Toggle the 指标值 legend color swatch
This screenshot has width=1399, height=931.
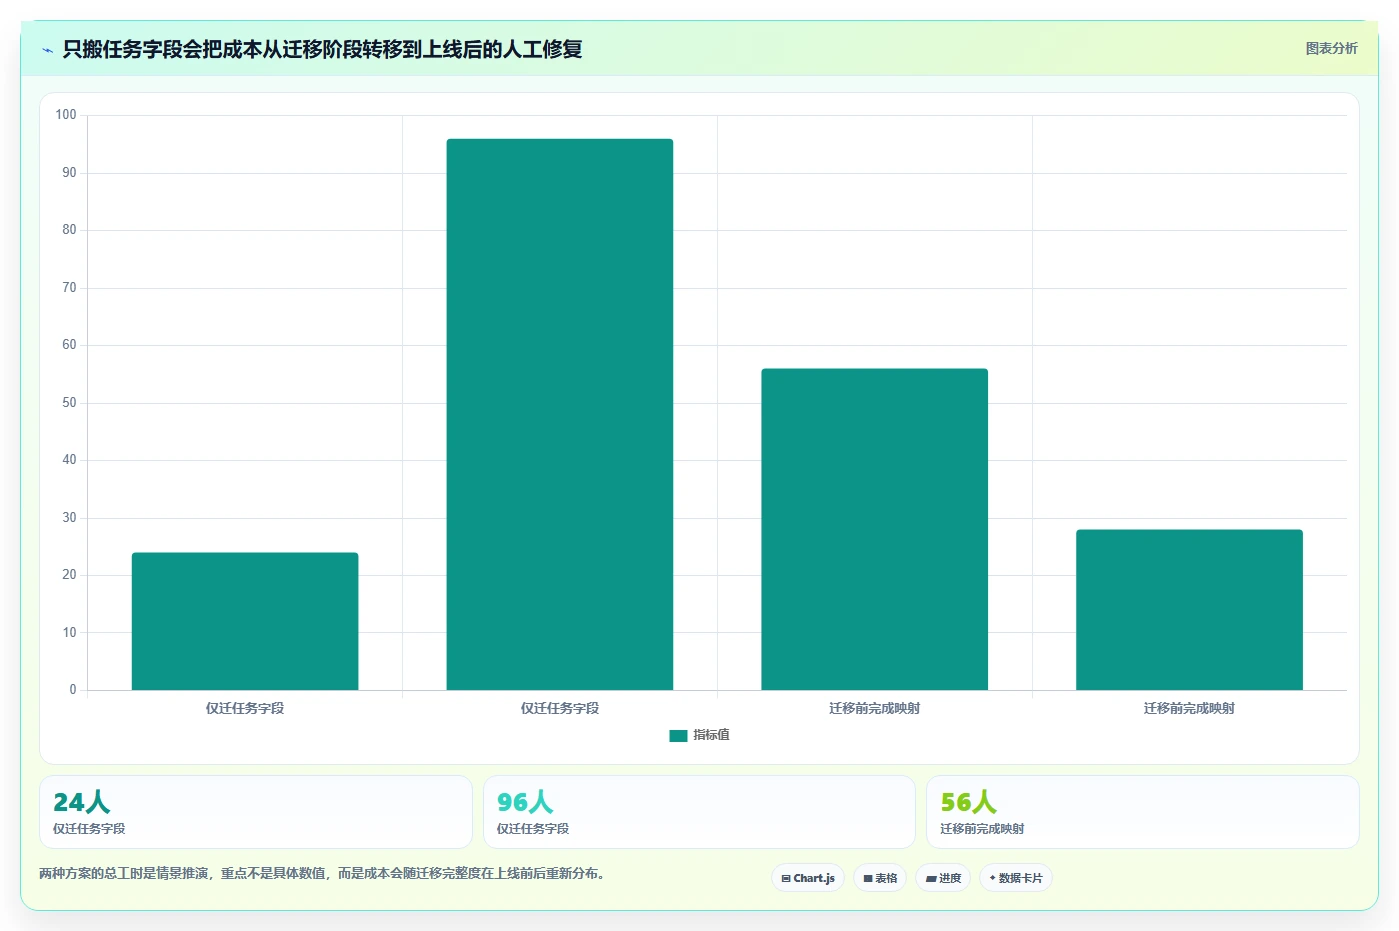[678, 735]
